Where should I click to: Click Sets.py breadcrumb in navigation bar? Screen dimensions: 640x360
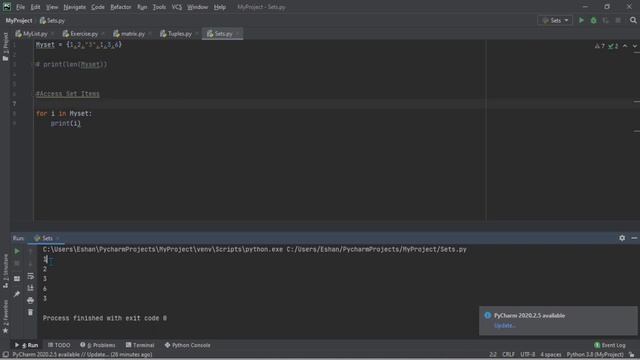pos(52,20)
